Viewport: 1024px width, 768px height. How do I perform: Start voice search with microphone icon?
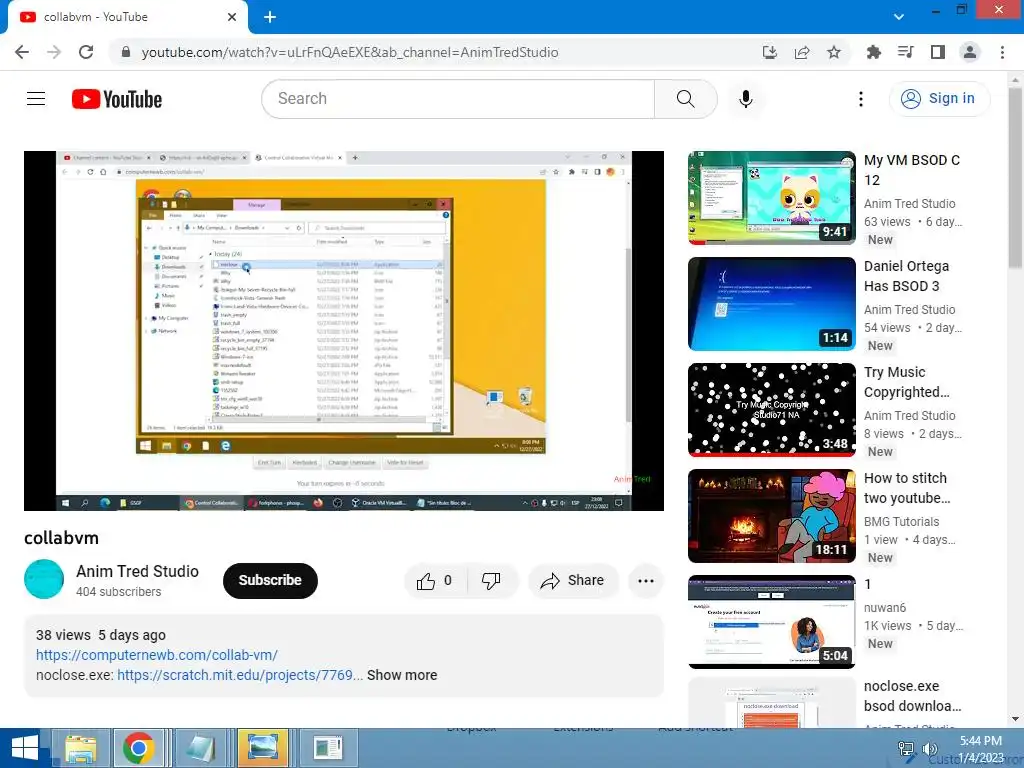point(745,99)
